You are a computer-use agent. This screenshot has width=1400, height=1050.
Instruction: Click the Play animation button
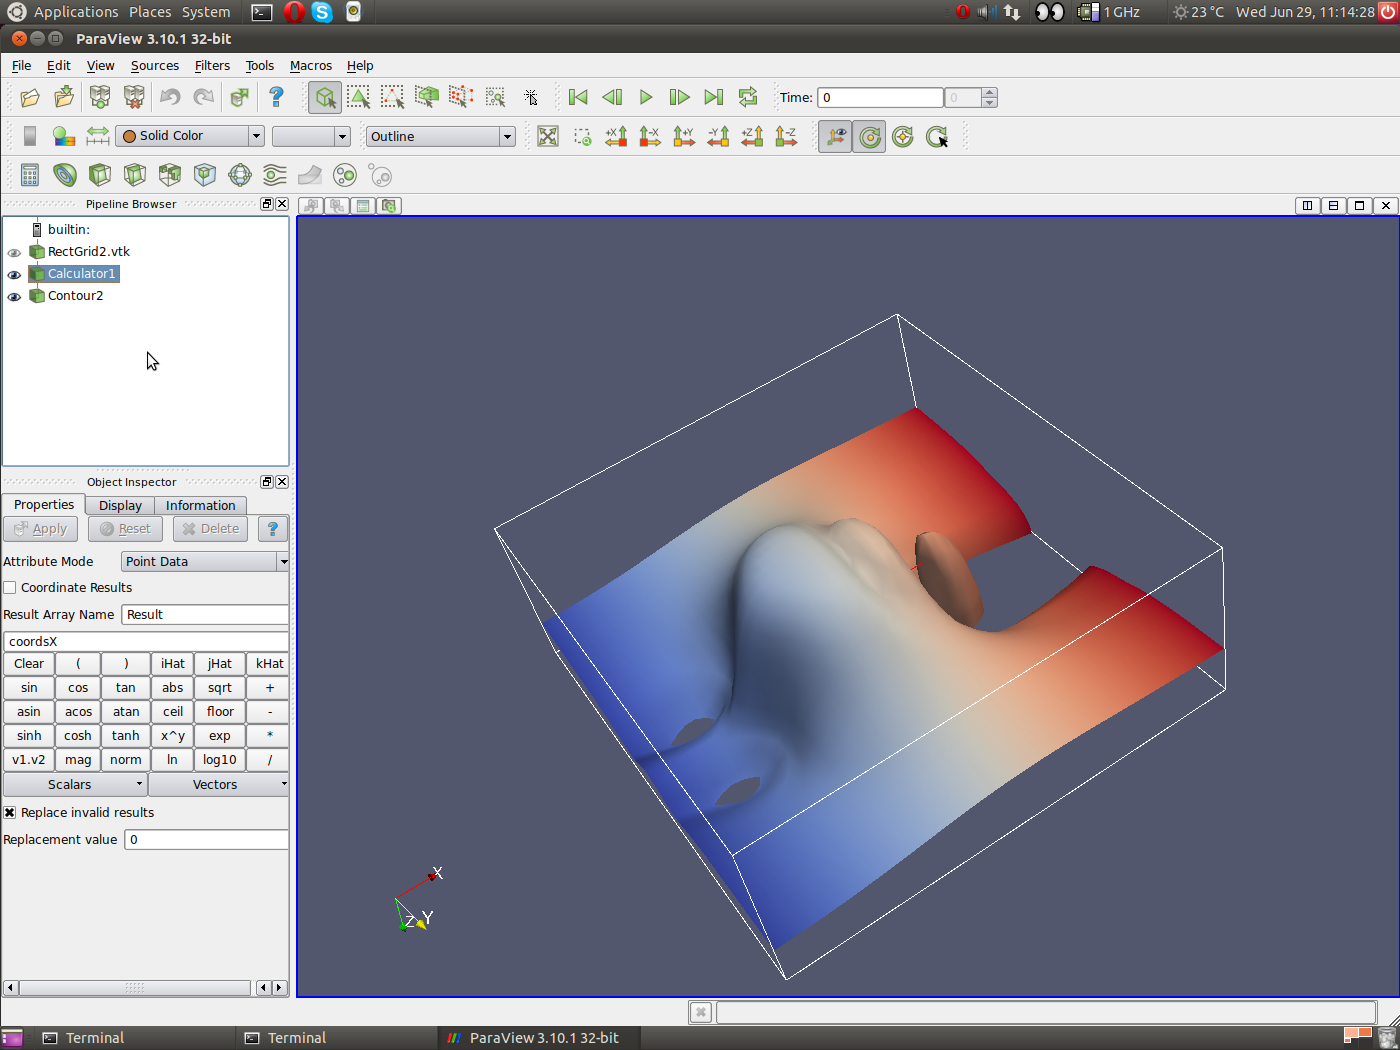tap(646, 97)
